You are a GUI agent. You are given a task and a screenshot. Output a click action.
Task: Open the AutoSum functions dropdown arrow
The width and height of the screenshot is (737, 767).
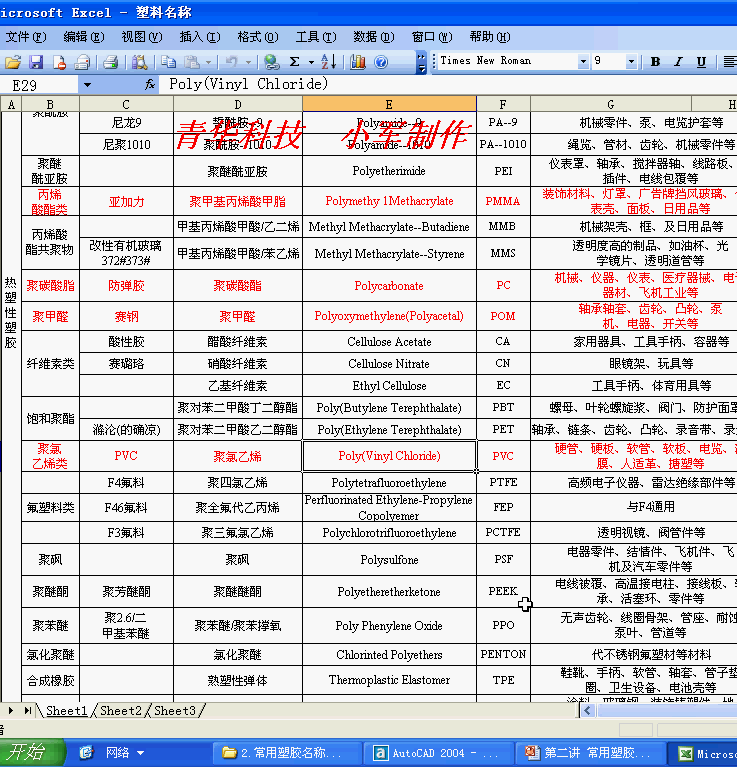click(311, 62)
